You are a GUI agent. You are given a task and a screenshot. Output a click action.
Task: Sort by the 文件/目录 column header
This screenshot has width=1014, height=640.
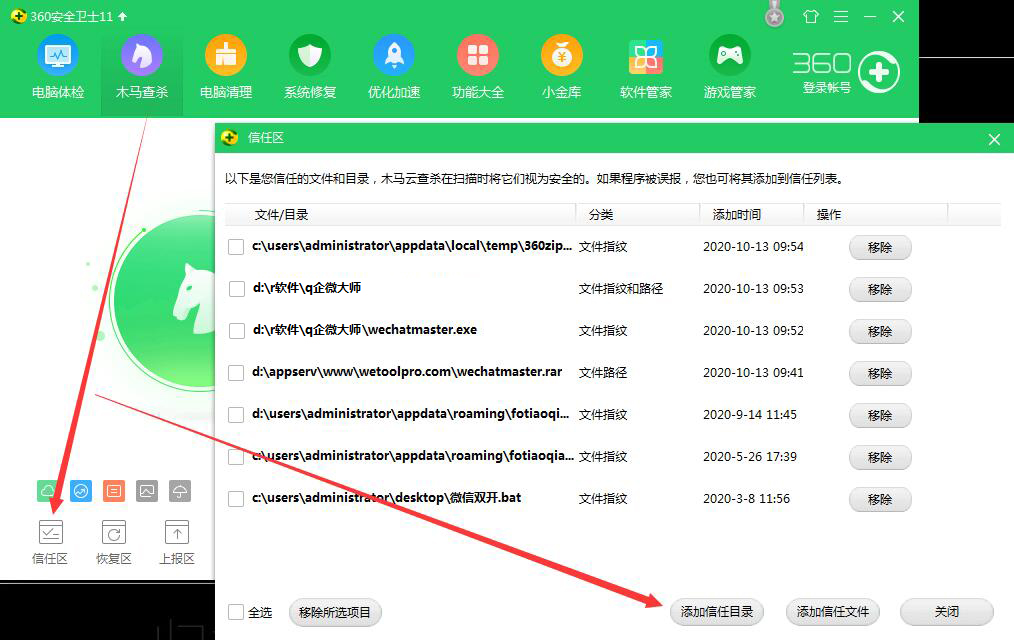pos(400,215)
